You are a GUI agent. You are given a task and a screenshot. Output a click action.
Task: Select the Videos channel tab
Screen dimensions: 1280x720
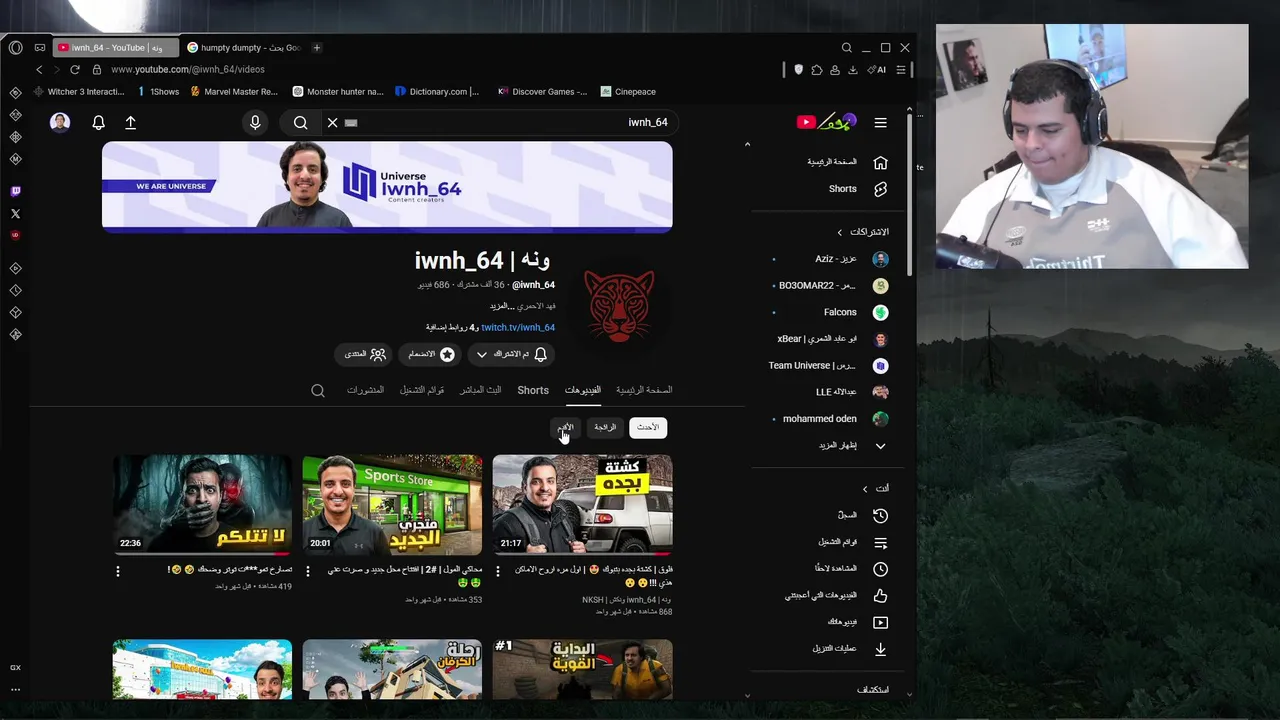click(x=583, y=390)
